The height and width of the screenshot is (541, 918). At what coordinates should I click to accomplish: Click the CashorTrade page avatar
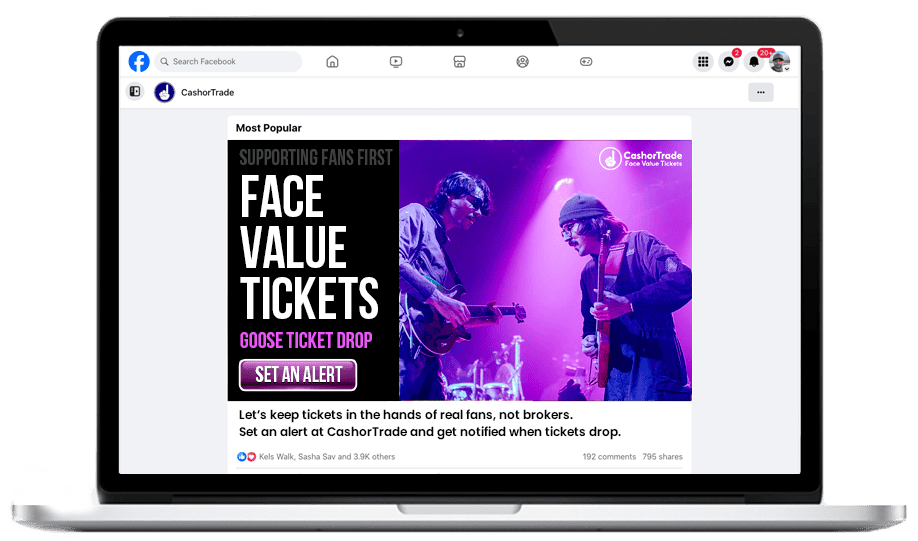[x=164, y=93]
